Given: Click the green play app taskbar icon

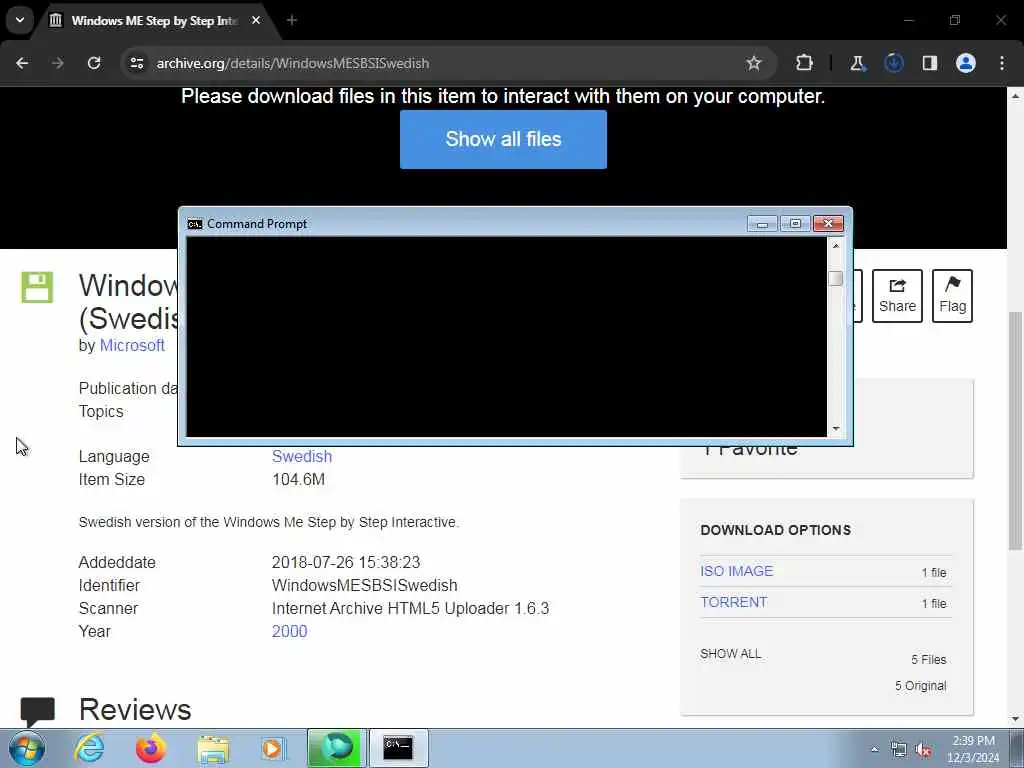Looking at the screenshot, I should [336, 748].
